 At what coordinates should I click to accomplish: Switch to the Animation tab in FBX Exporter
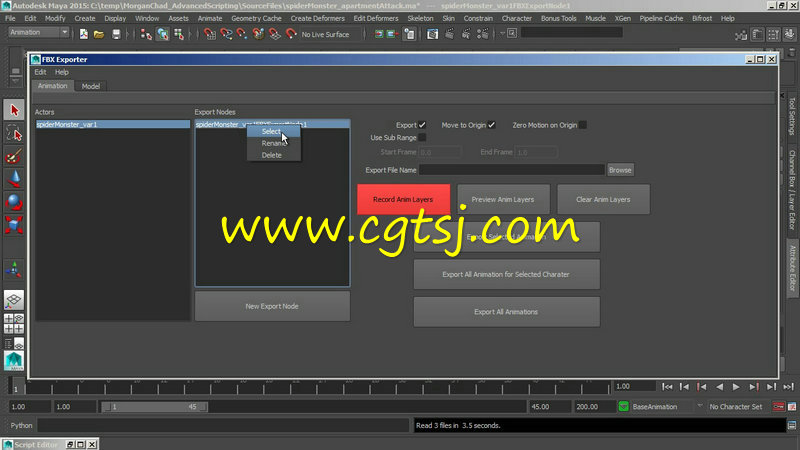pos(53,86)
